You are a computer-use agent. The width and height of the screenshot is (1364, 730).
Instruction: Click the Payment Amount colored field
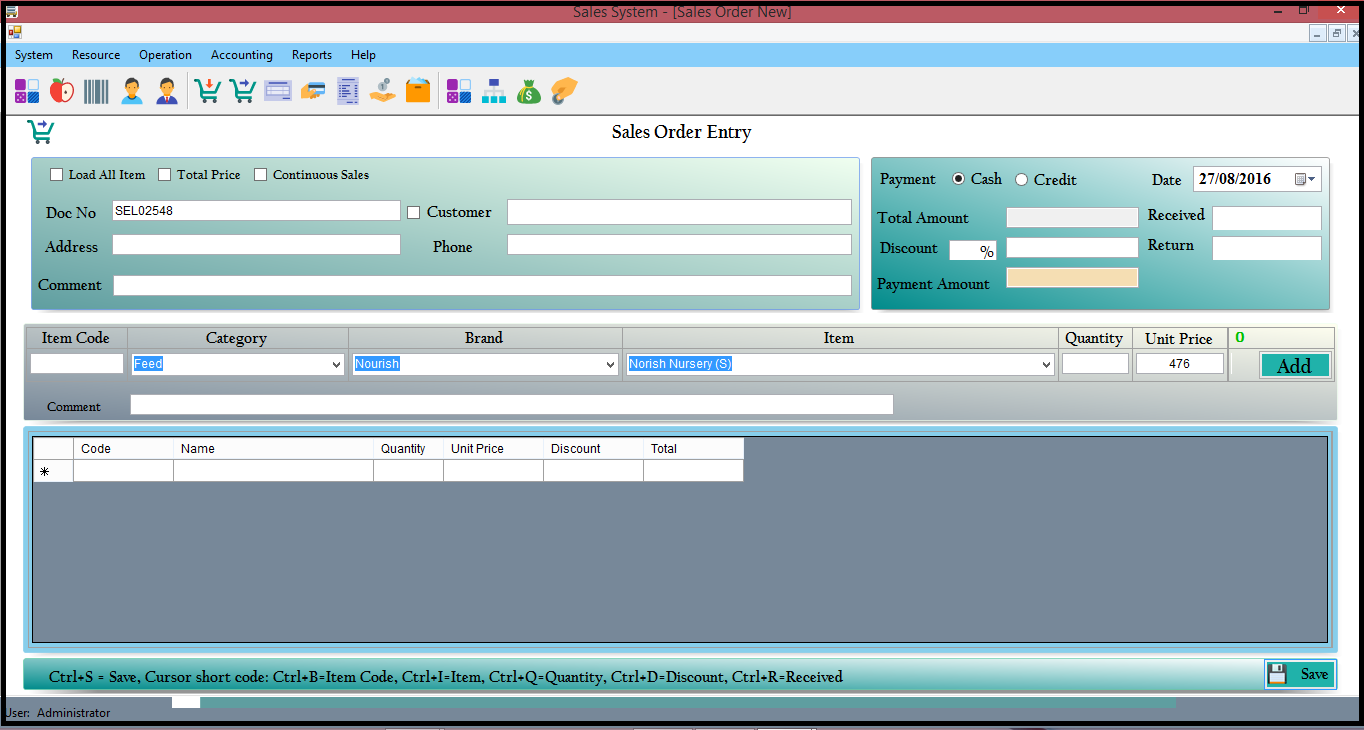1072,278
